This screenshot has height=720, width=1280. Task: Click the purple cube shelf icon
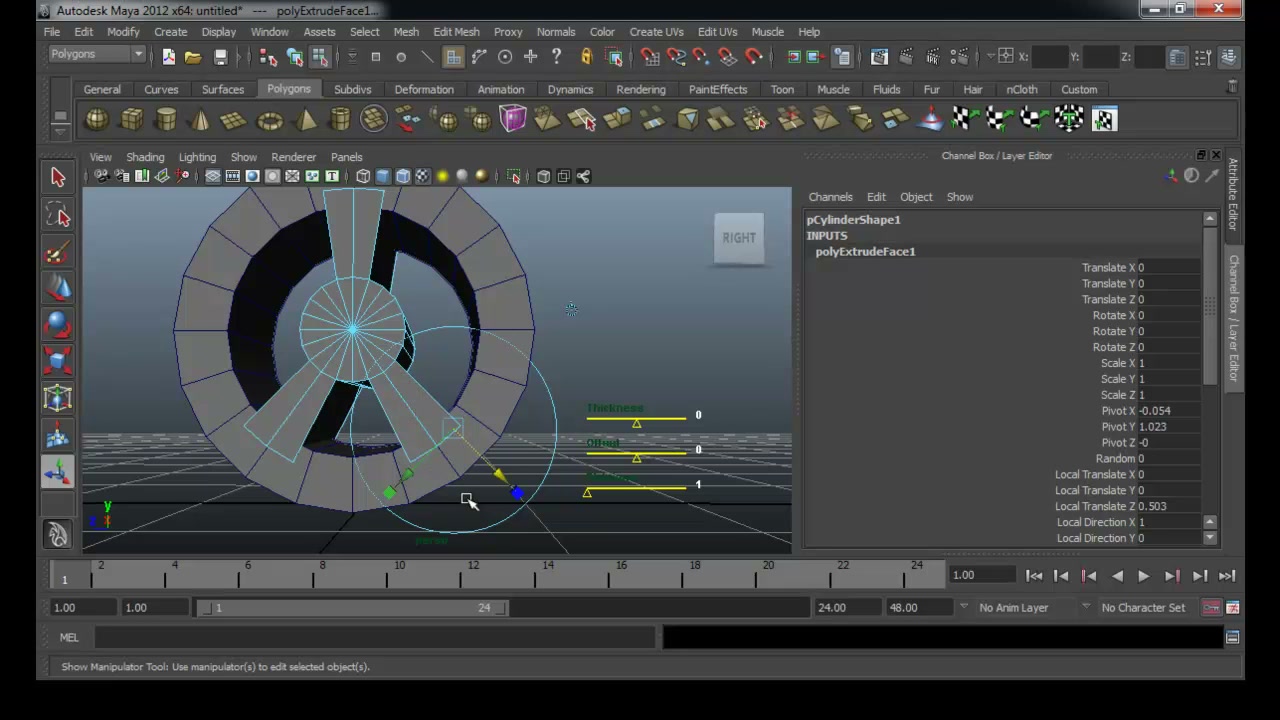(513, 120)
